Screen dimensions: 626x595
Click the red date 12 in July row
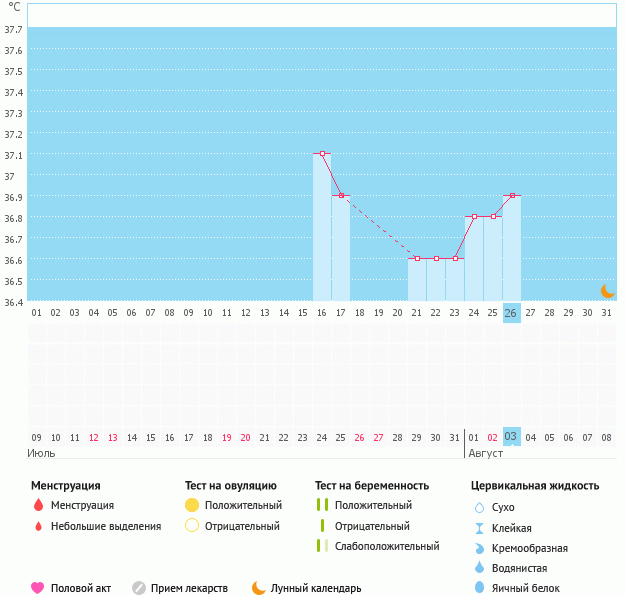pyautogui.click(x=93, y=437)
